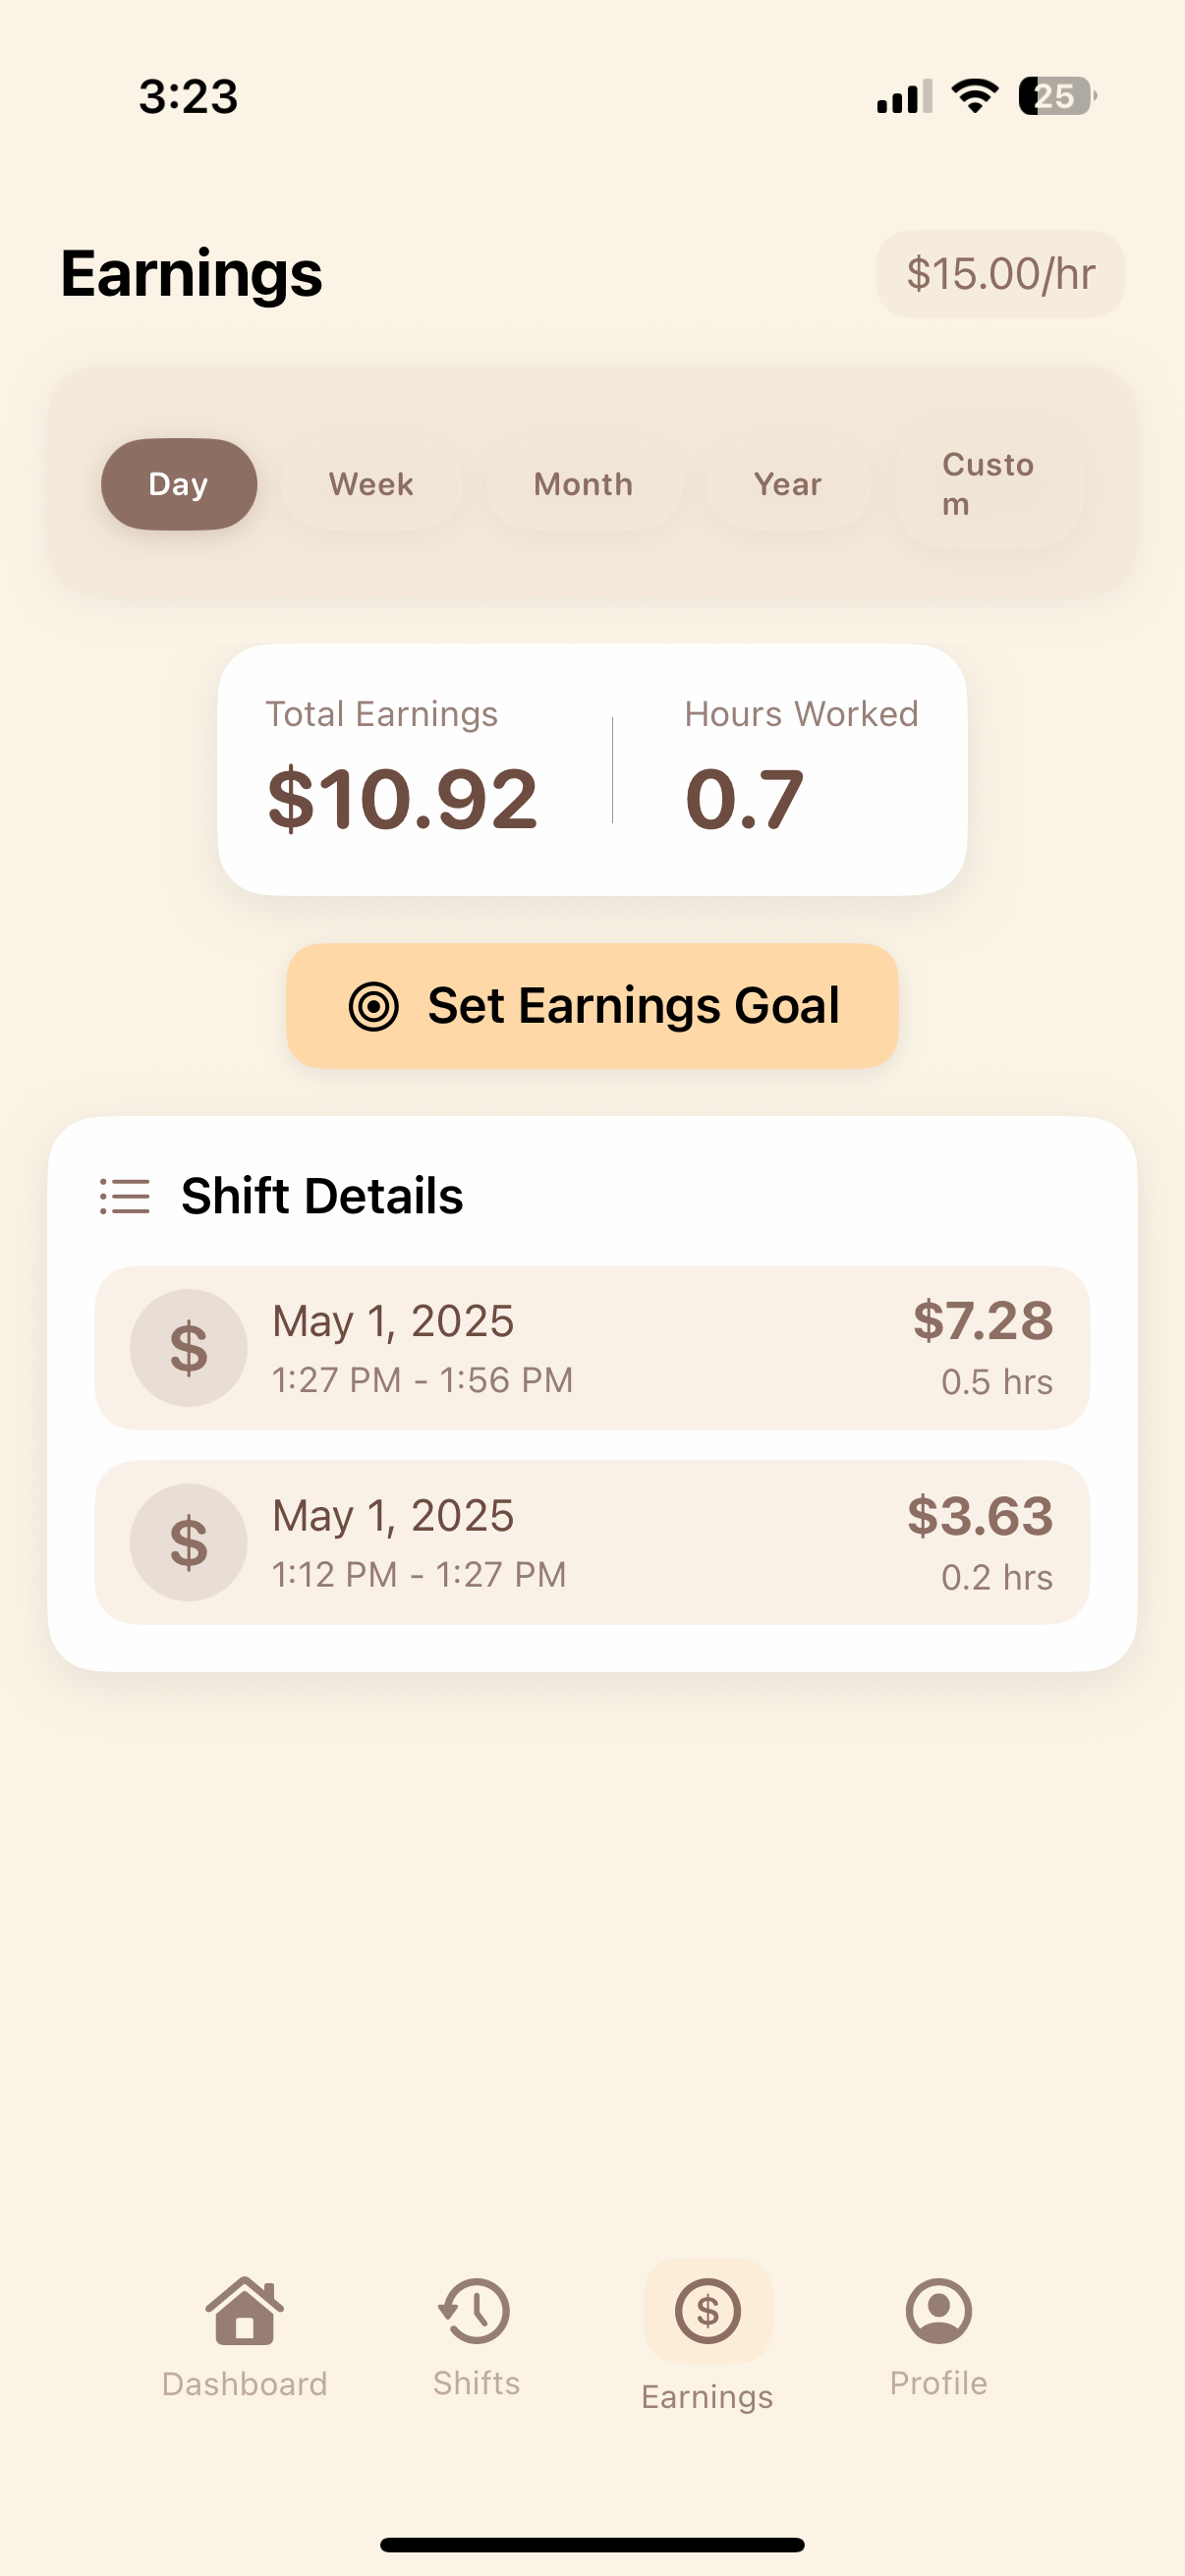Viewport: 1185px width, 2576px height.
Task: Open the $15.00/hr hourly rate setting
Action: coord(1001,274)
